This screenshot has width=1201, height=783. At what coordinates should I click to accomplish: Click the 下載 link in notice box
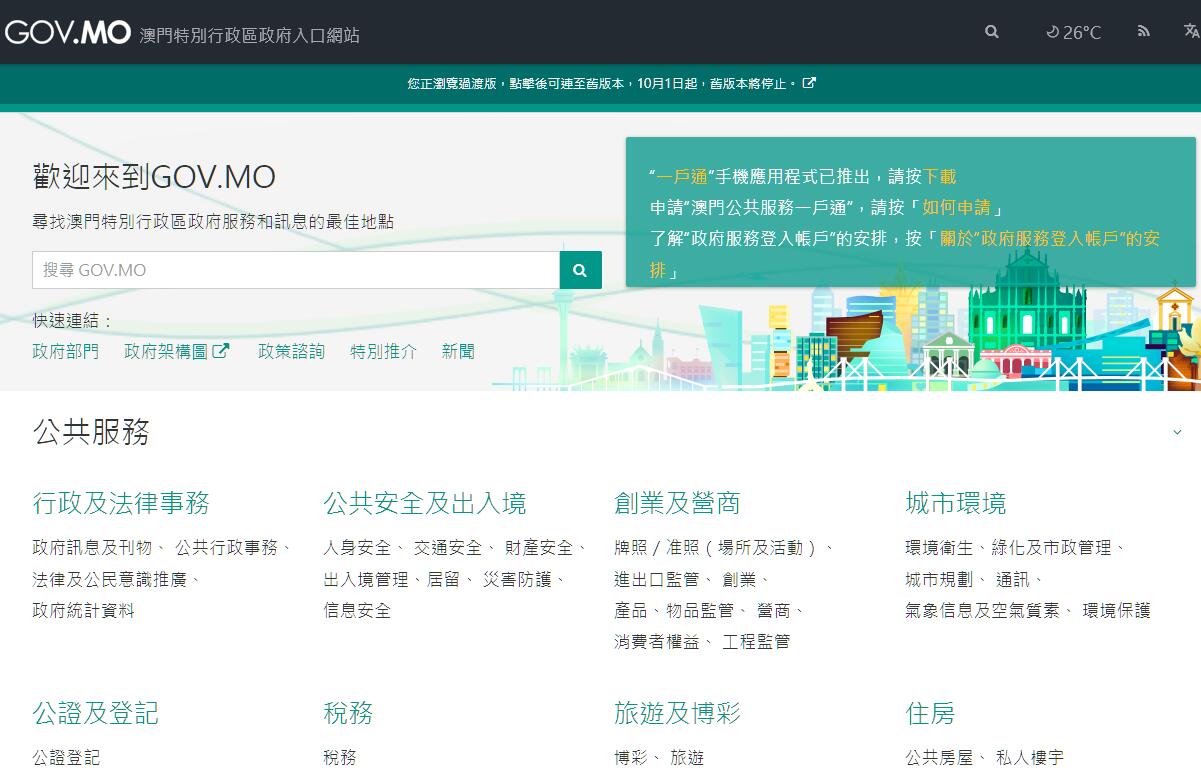point(939,176)
